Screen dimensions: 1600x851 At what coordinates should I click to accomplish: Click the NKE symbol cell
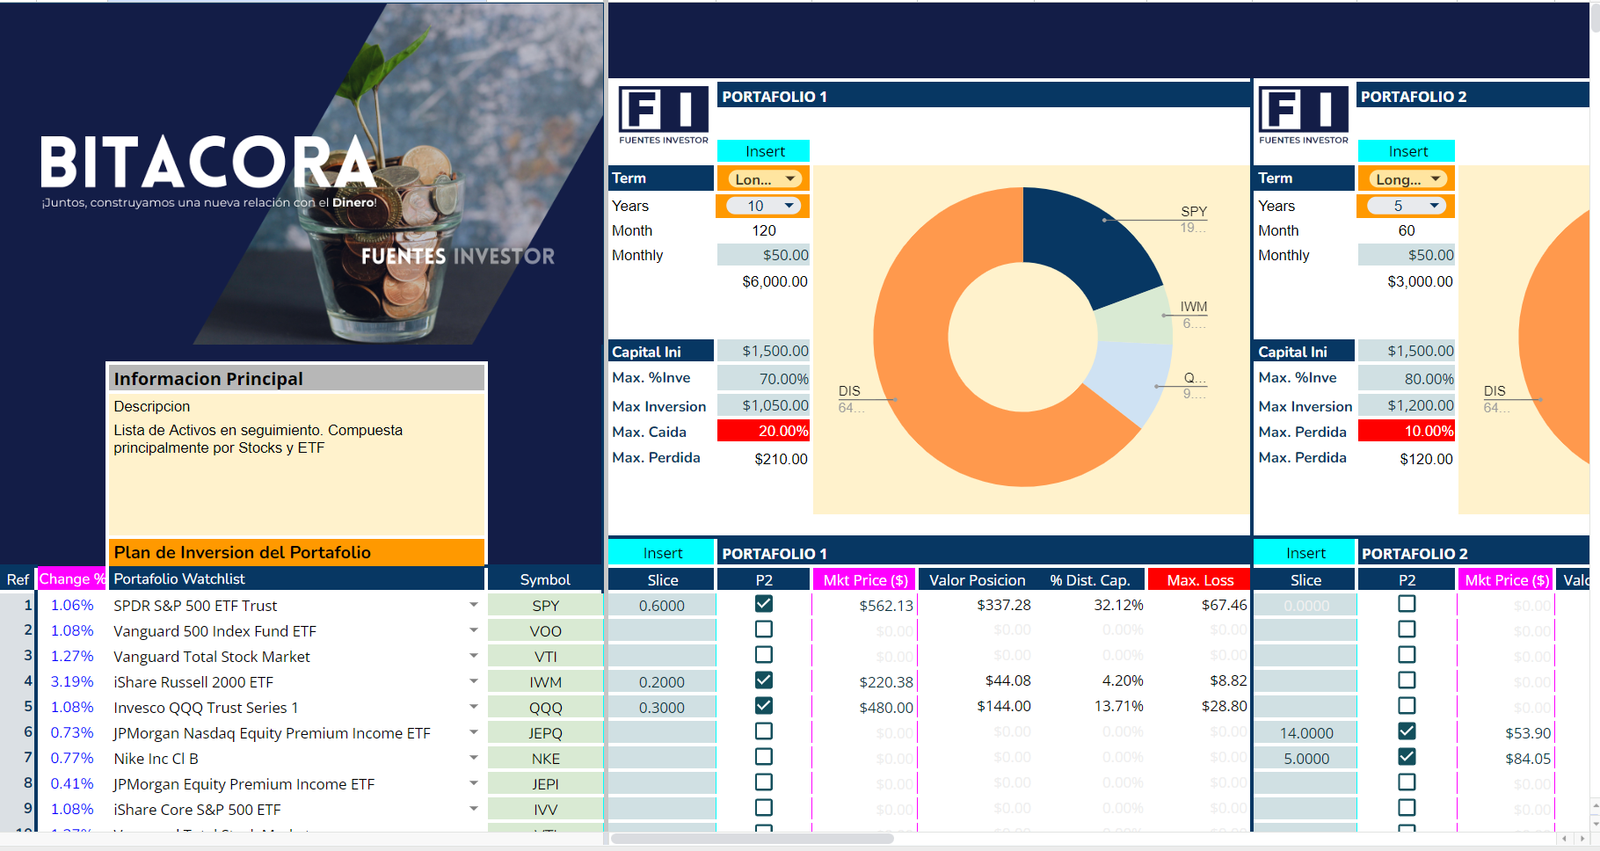tap(545, 759)
